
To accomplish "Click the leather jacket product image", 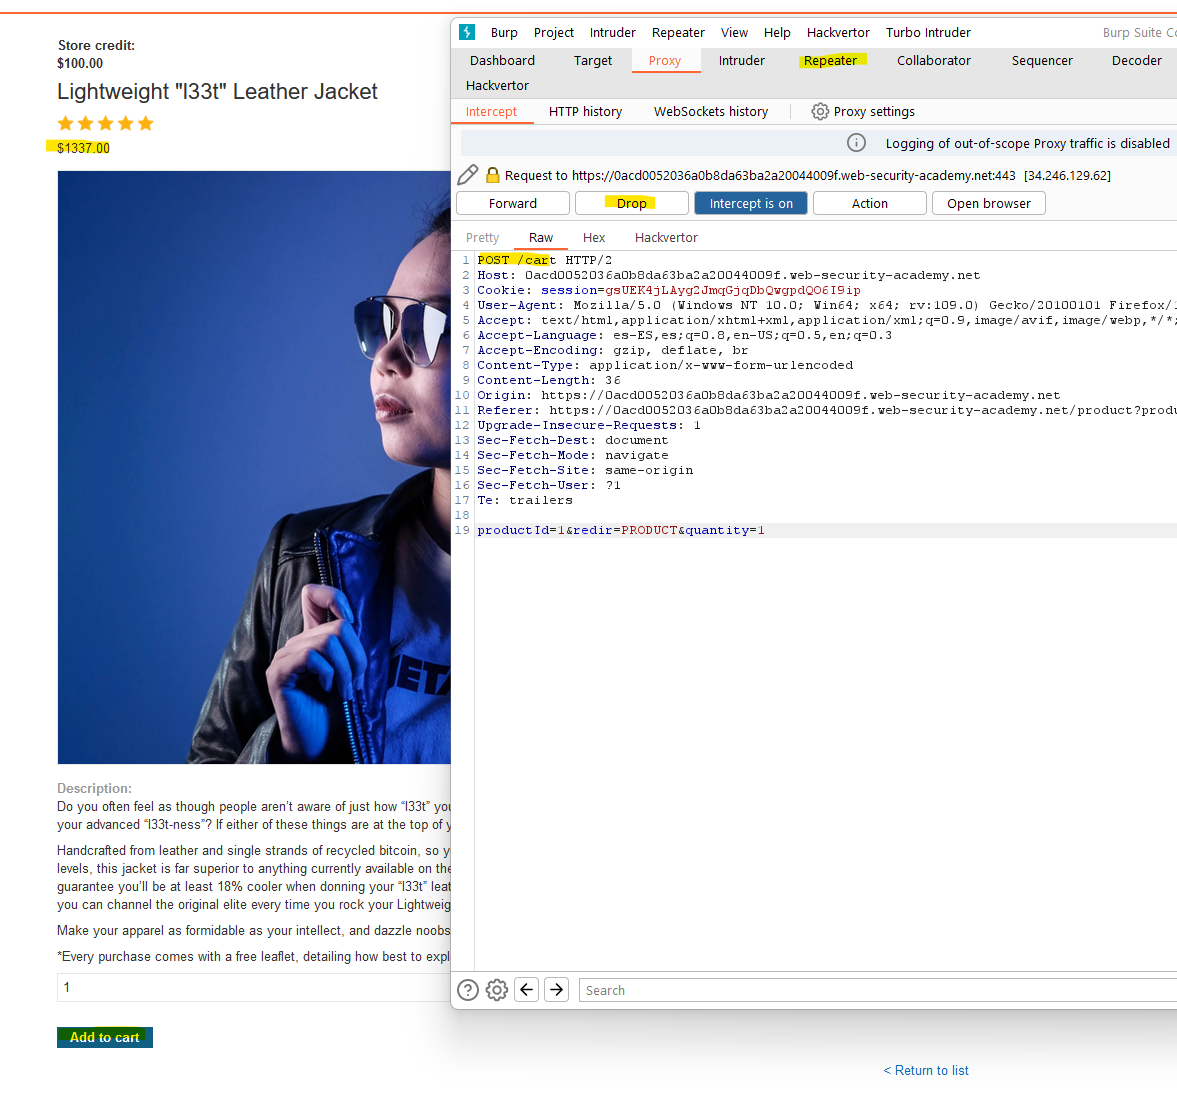I will click(254, 468).
